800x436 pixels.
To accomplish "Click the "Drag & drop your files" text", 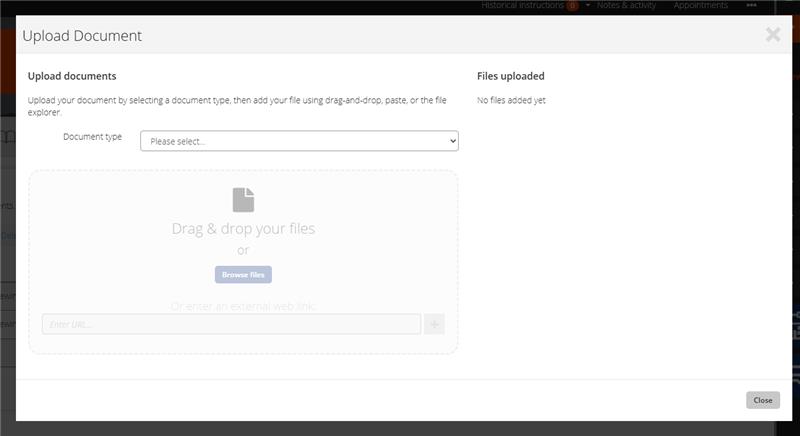I will coord(243,229).
